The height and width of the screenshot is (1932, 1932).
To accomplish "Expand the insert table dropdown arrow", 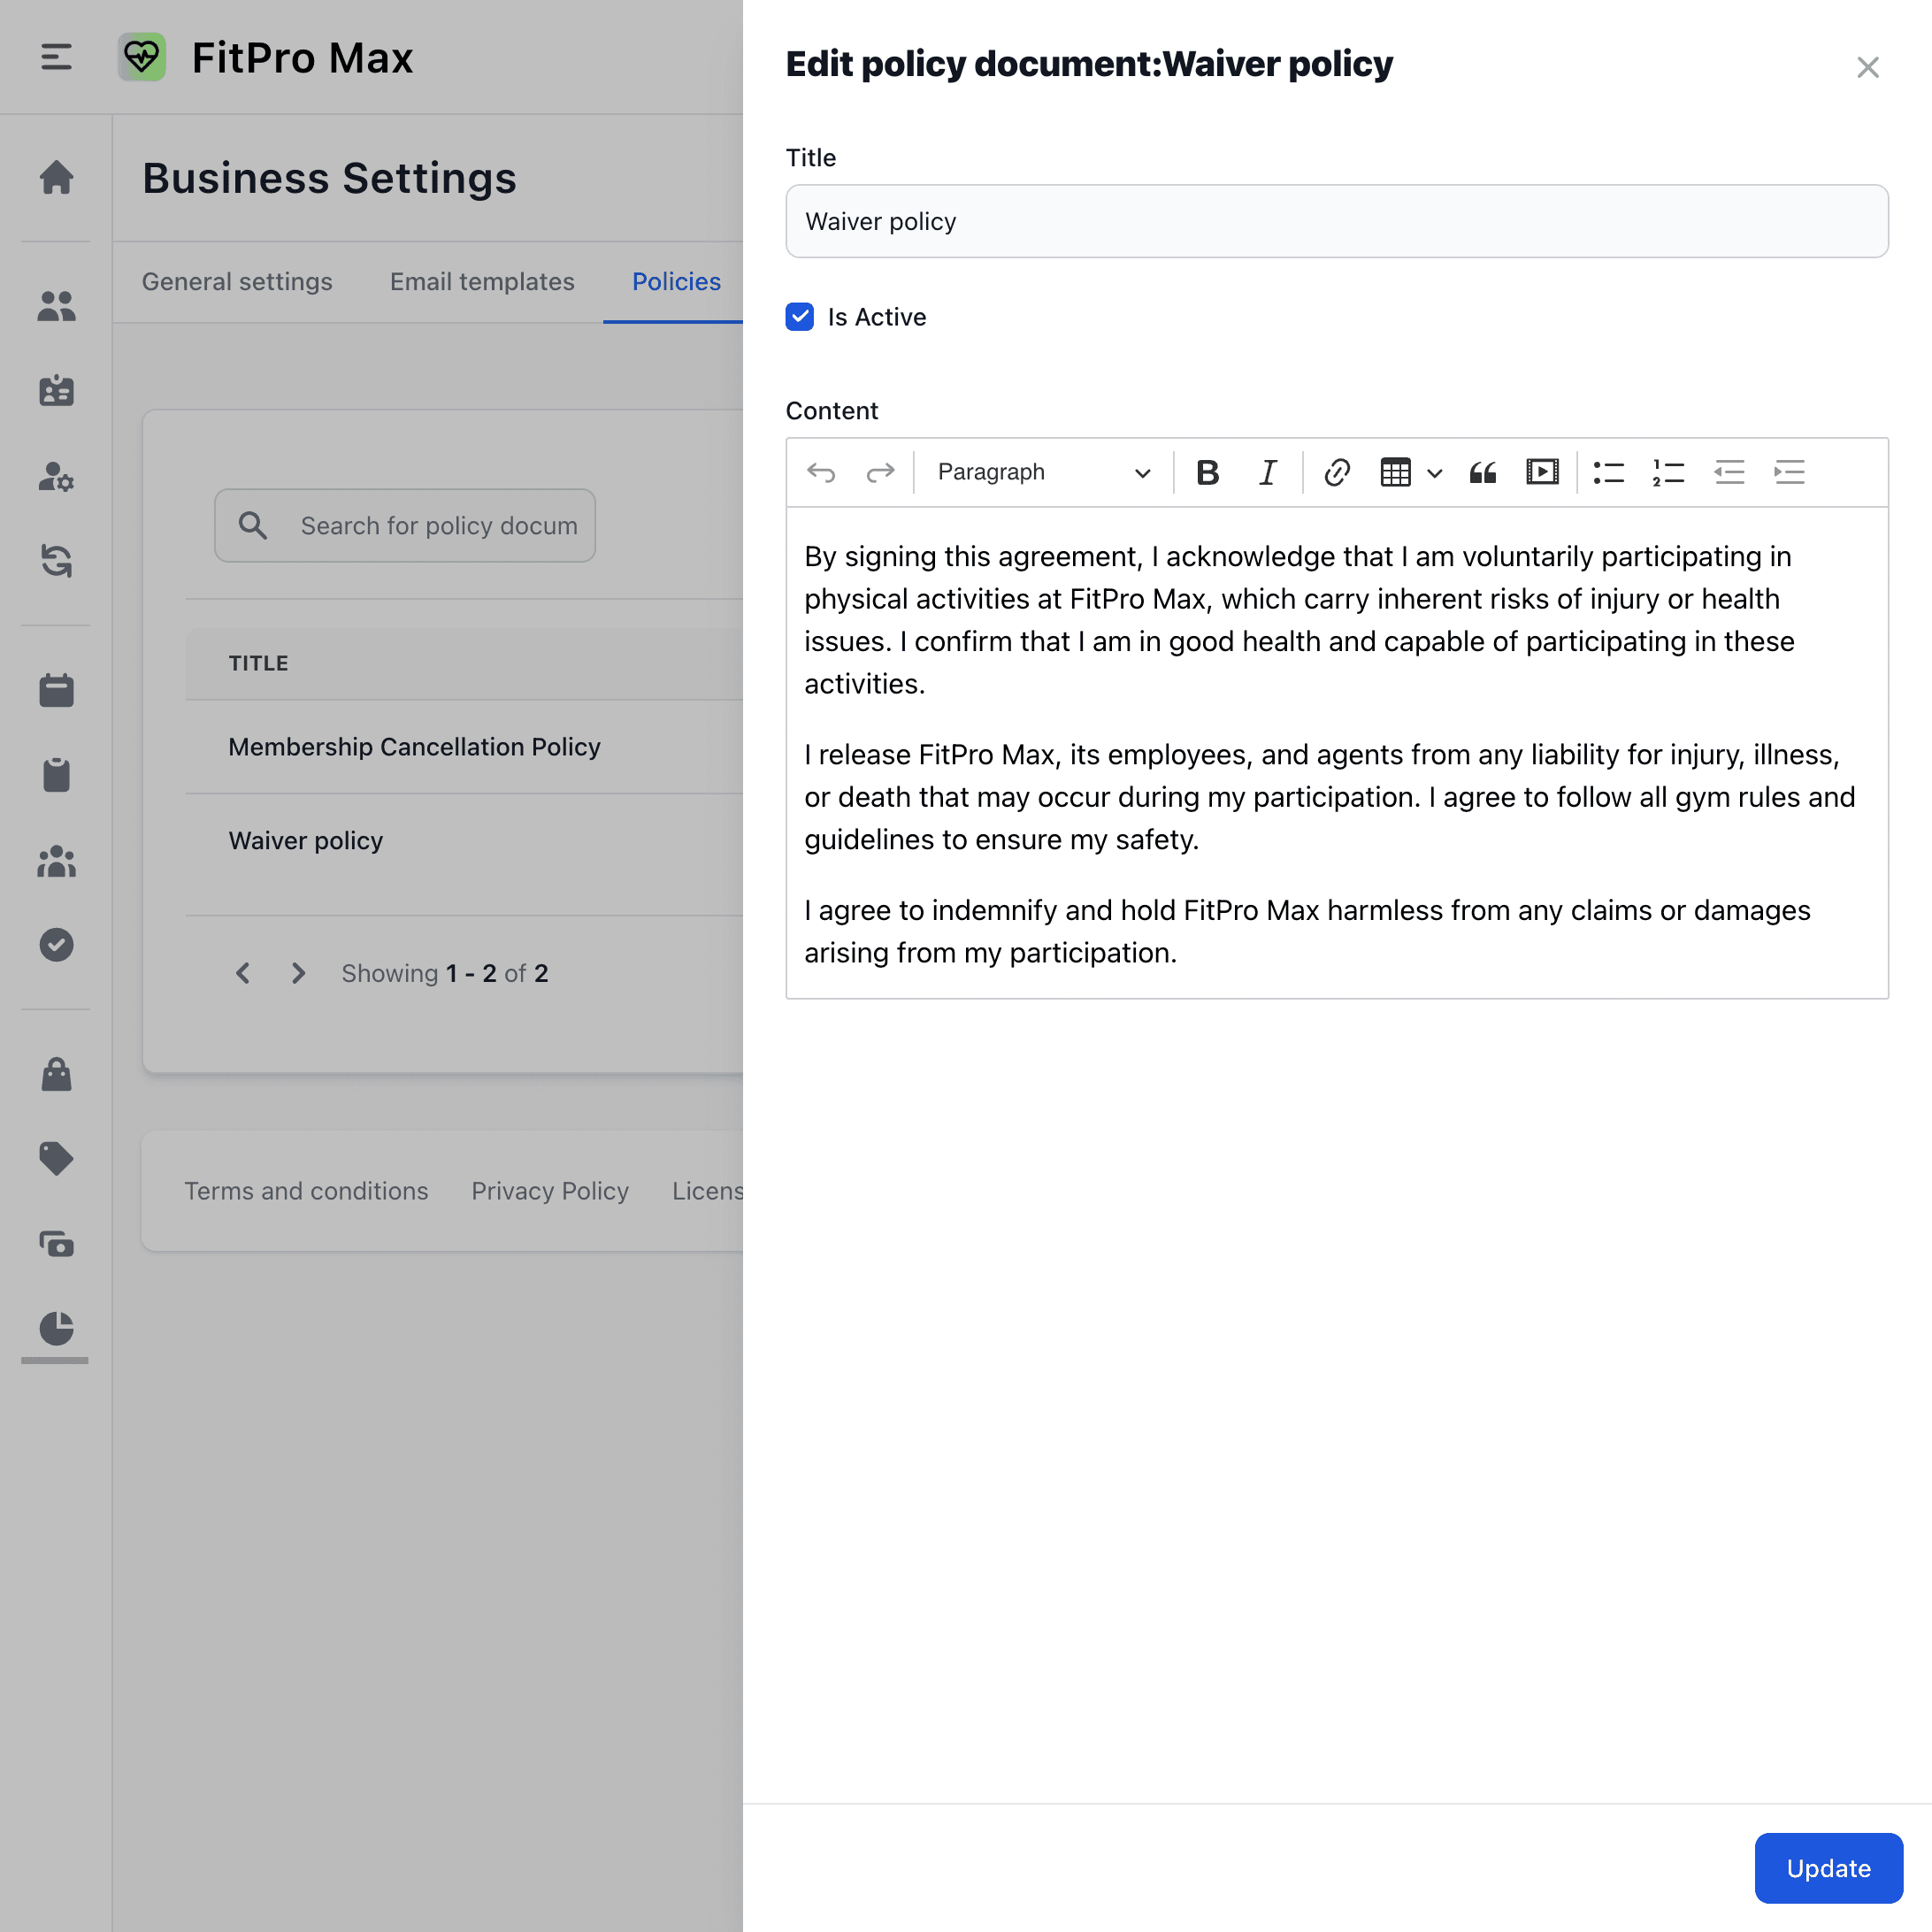I will 1435,473.
